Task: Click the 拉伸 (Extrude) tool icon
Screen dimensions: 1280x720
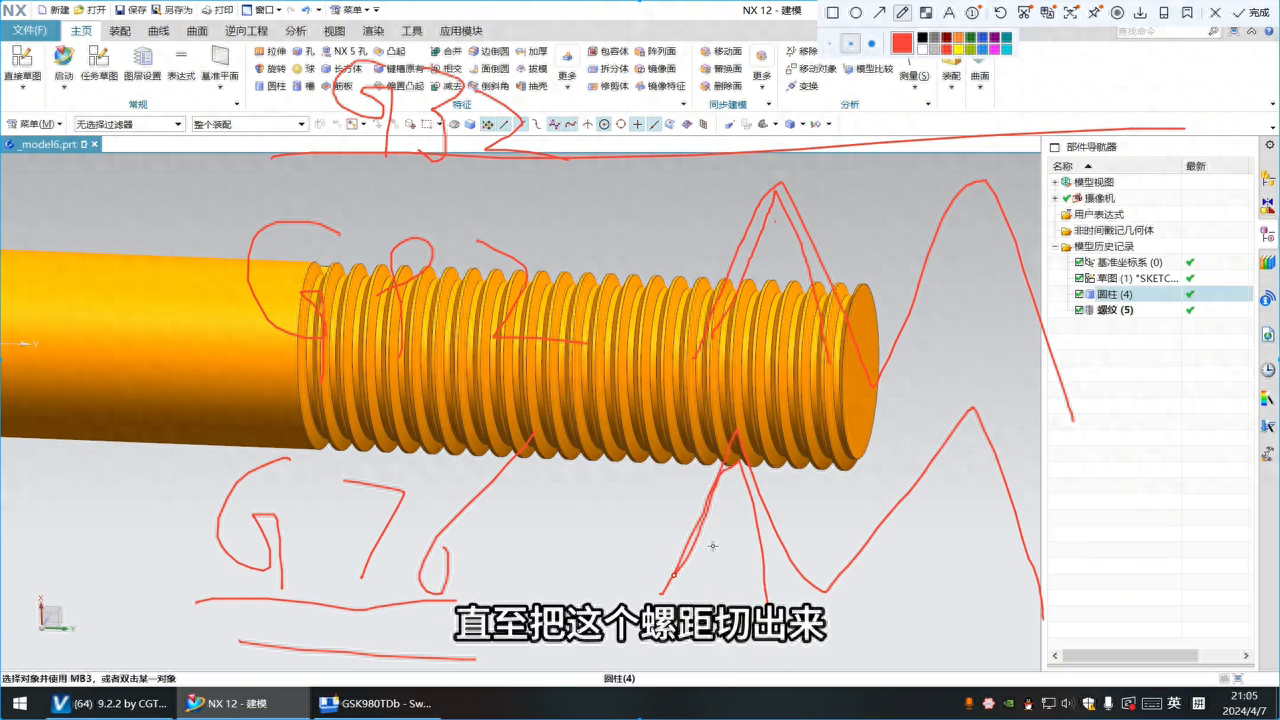Action: [x=260, y=51]
